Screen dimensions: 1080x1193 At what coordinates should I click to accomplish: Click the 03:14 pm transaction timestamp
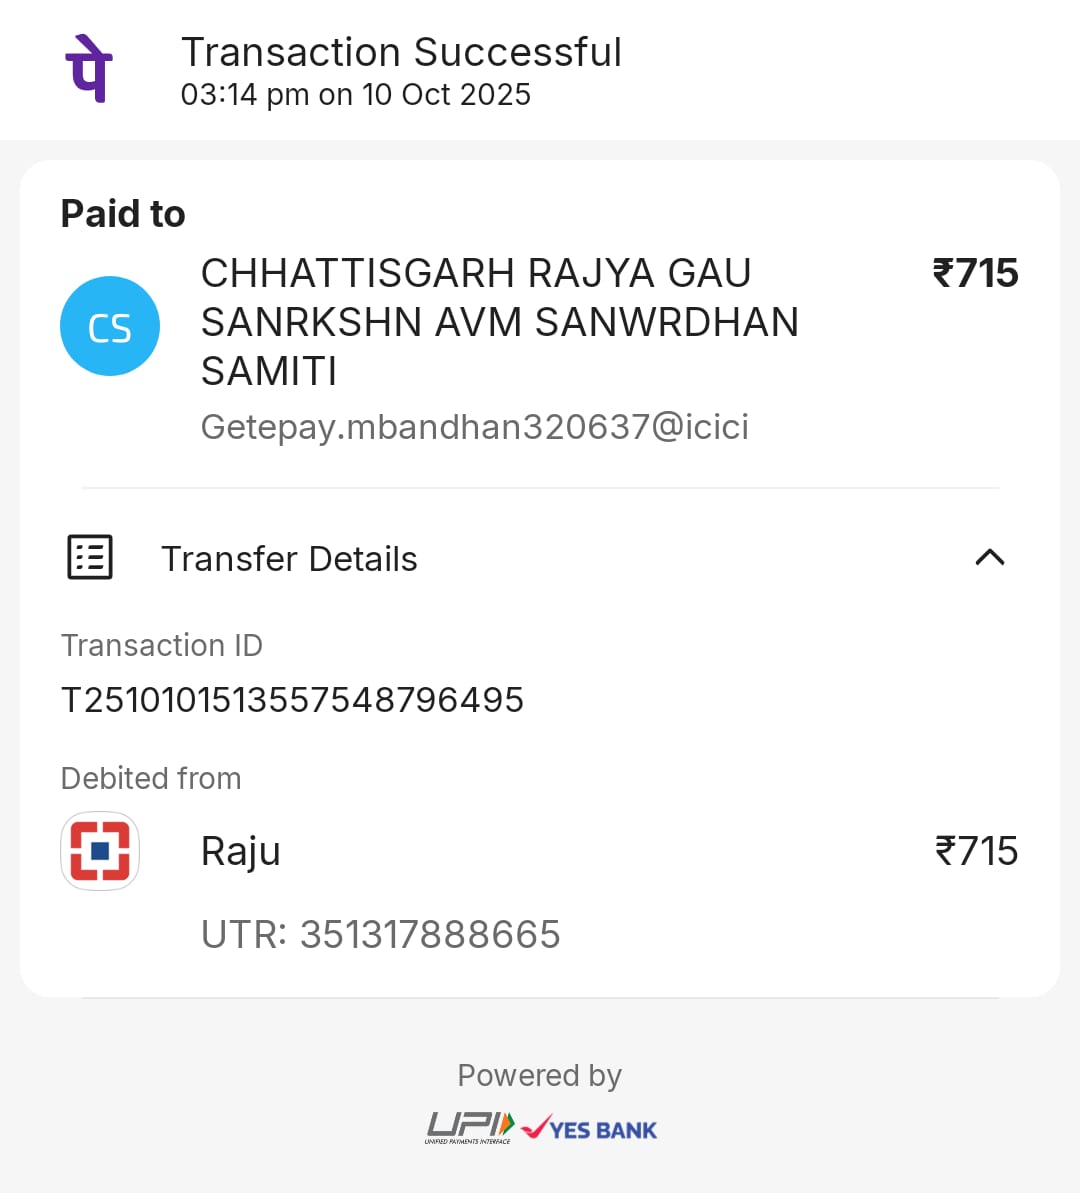(x=355, y=95)
